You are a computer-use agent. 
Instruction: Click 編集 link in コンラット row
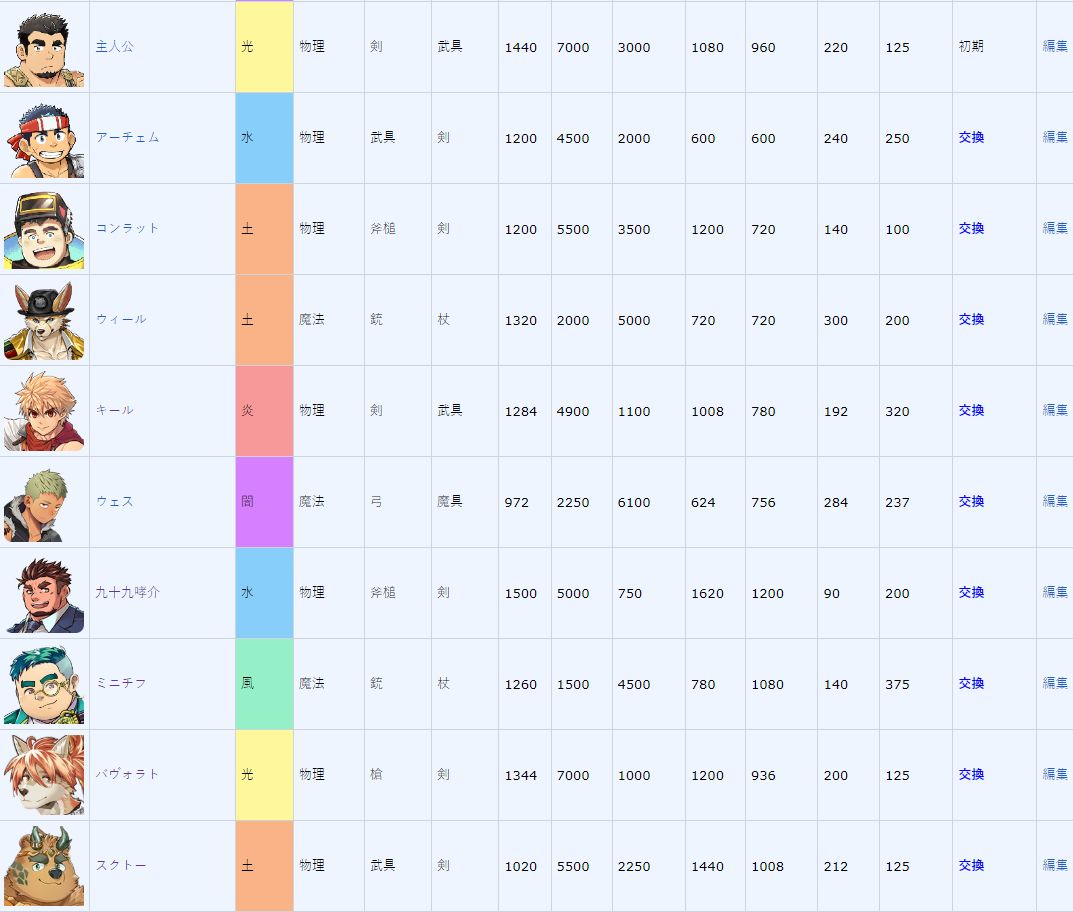pyautogui.click(x=1055, y=229)
